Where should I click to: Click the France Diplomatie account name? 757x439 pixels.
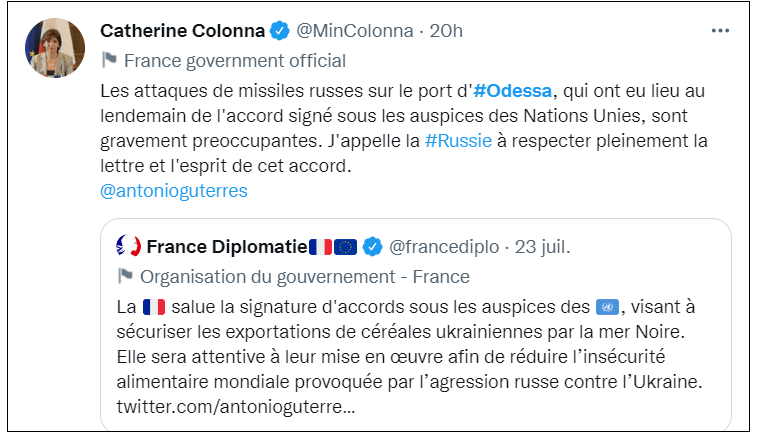coord(226,246)
